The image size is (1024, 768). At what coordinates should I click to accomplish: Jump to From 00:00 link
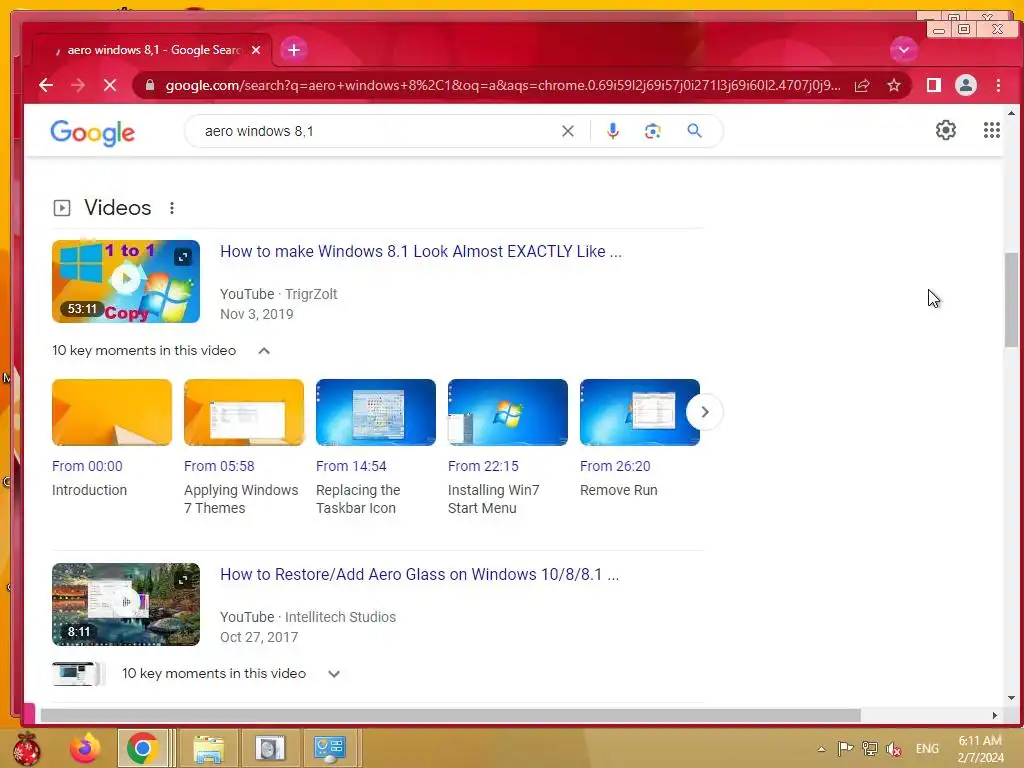87,466
